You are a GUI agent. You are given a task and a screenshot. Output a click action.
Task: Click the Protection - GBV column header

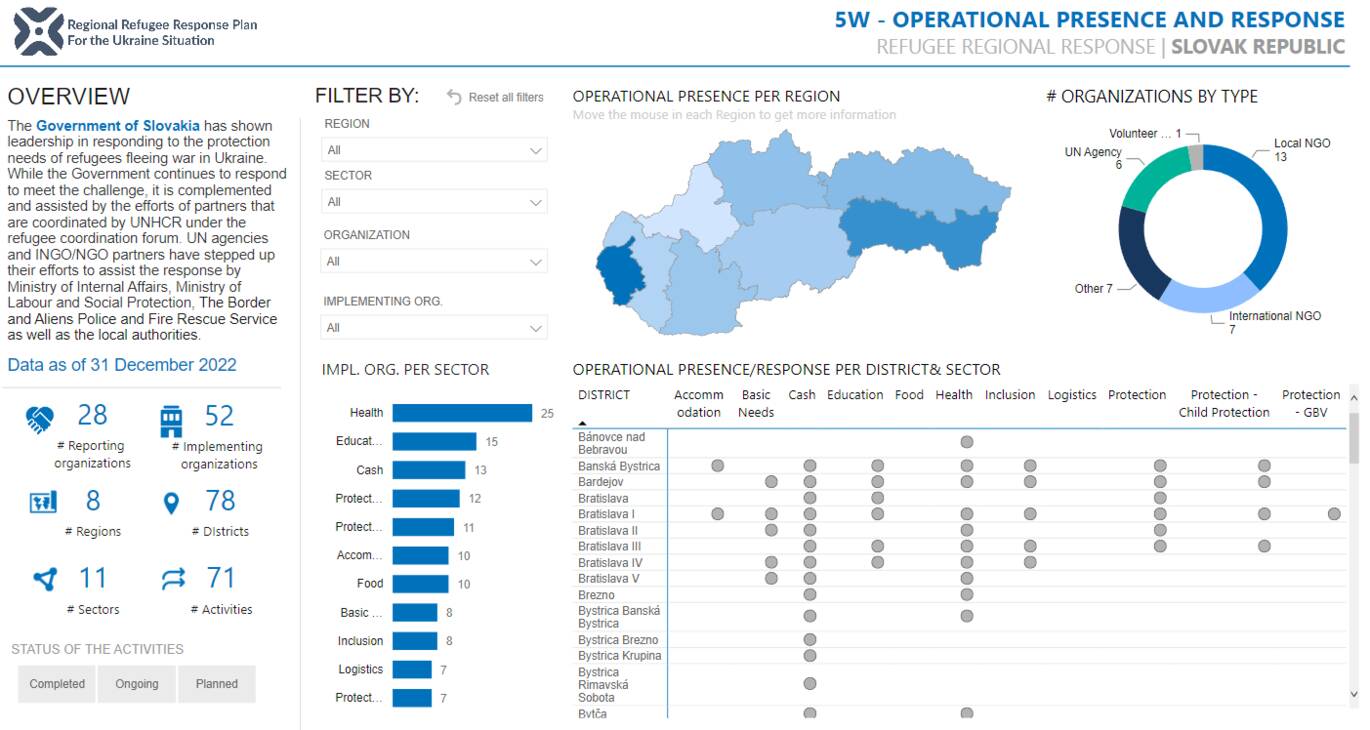point(1311,403)
